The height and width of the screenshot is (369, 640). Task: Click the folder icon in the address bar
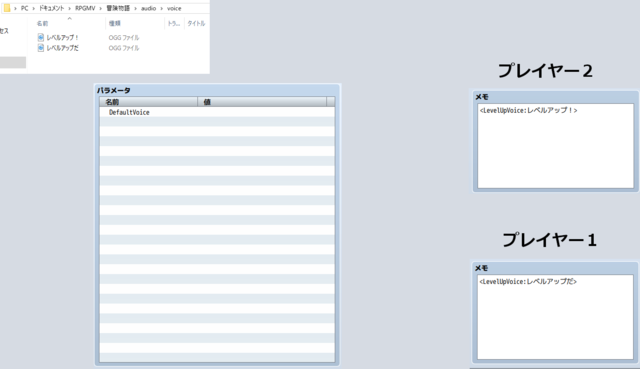point(7,8)
